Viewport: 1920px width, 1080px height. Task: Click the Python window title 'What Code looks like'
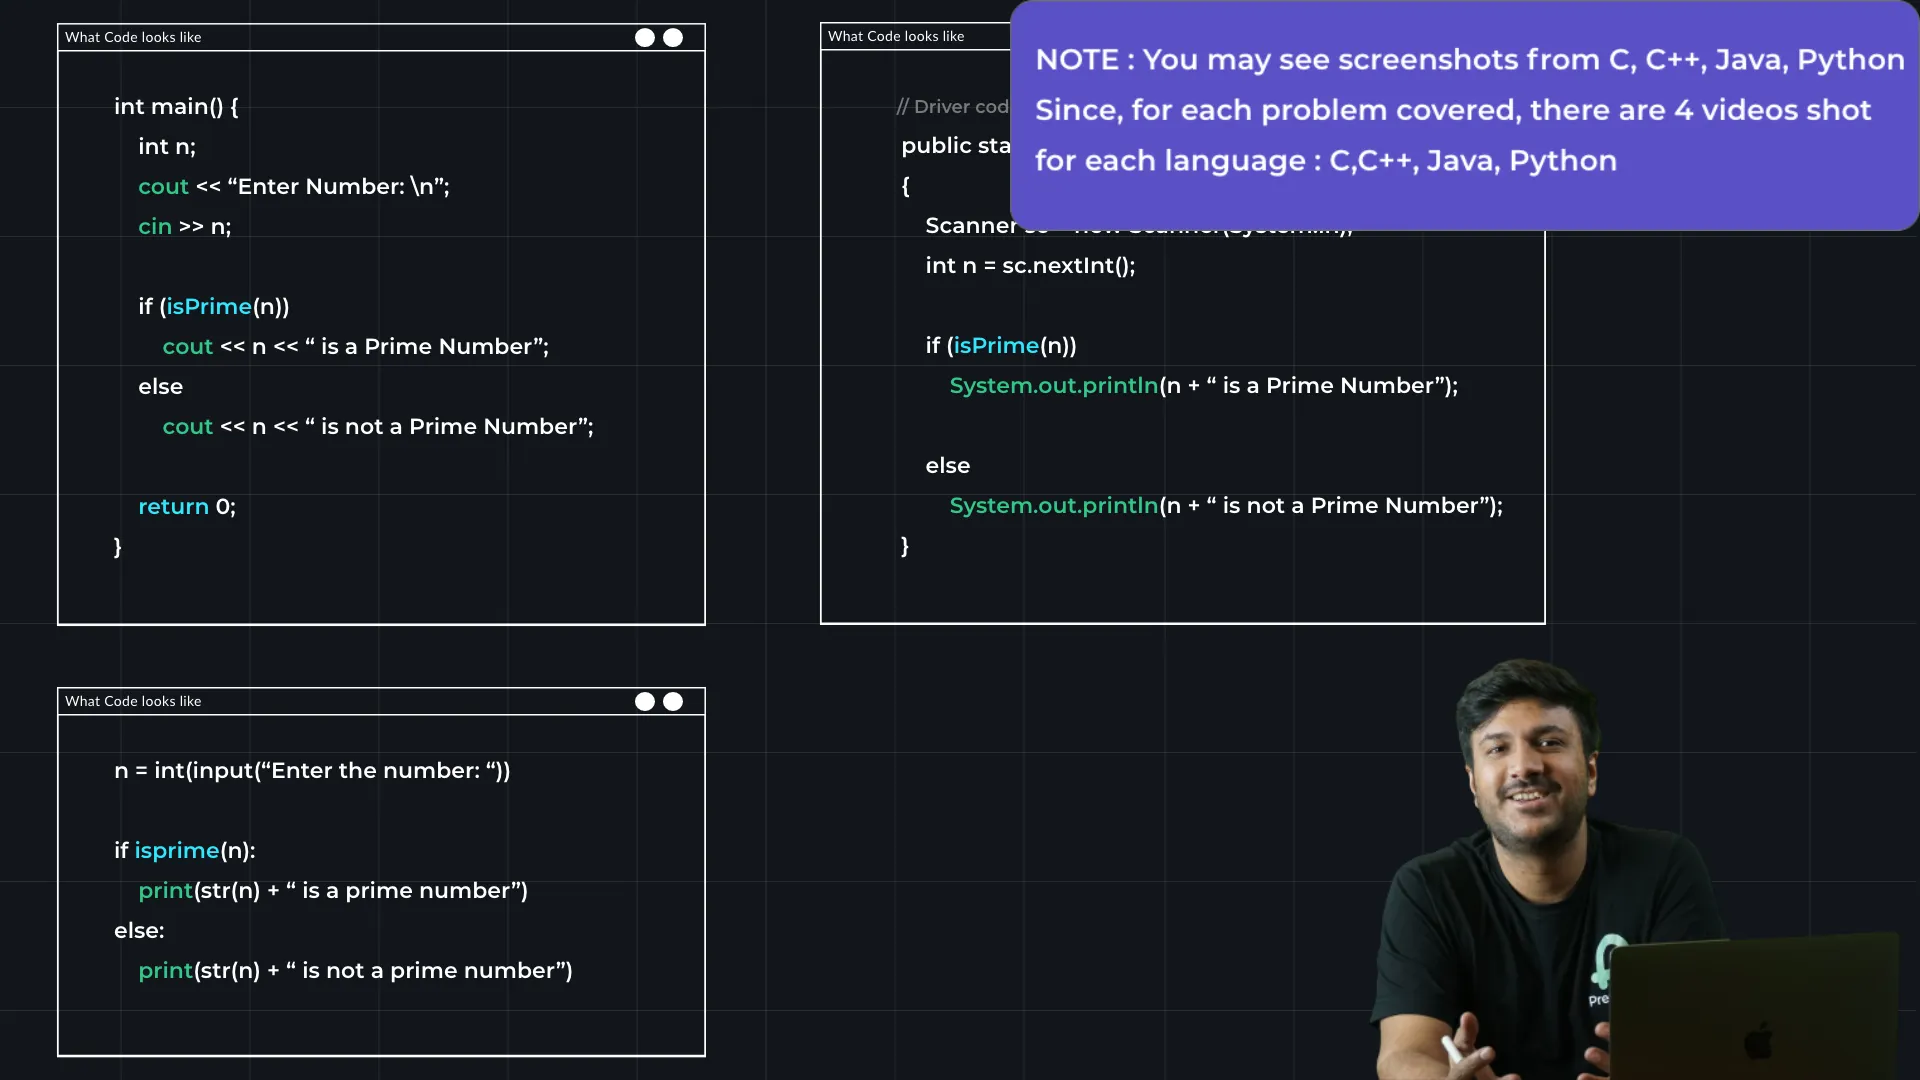tap(133, 701)
